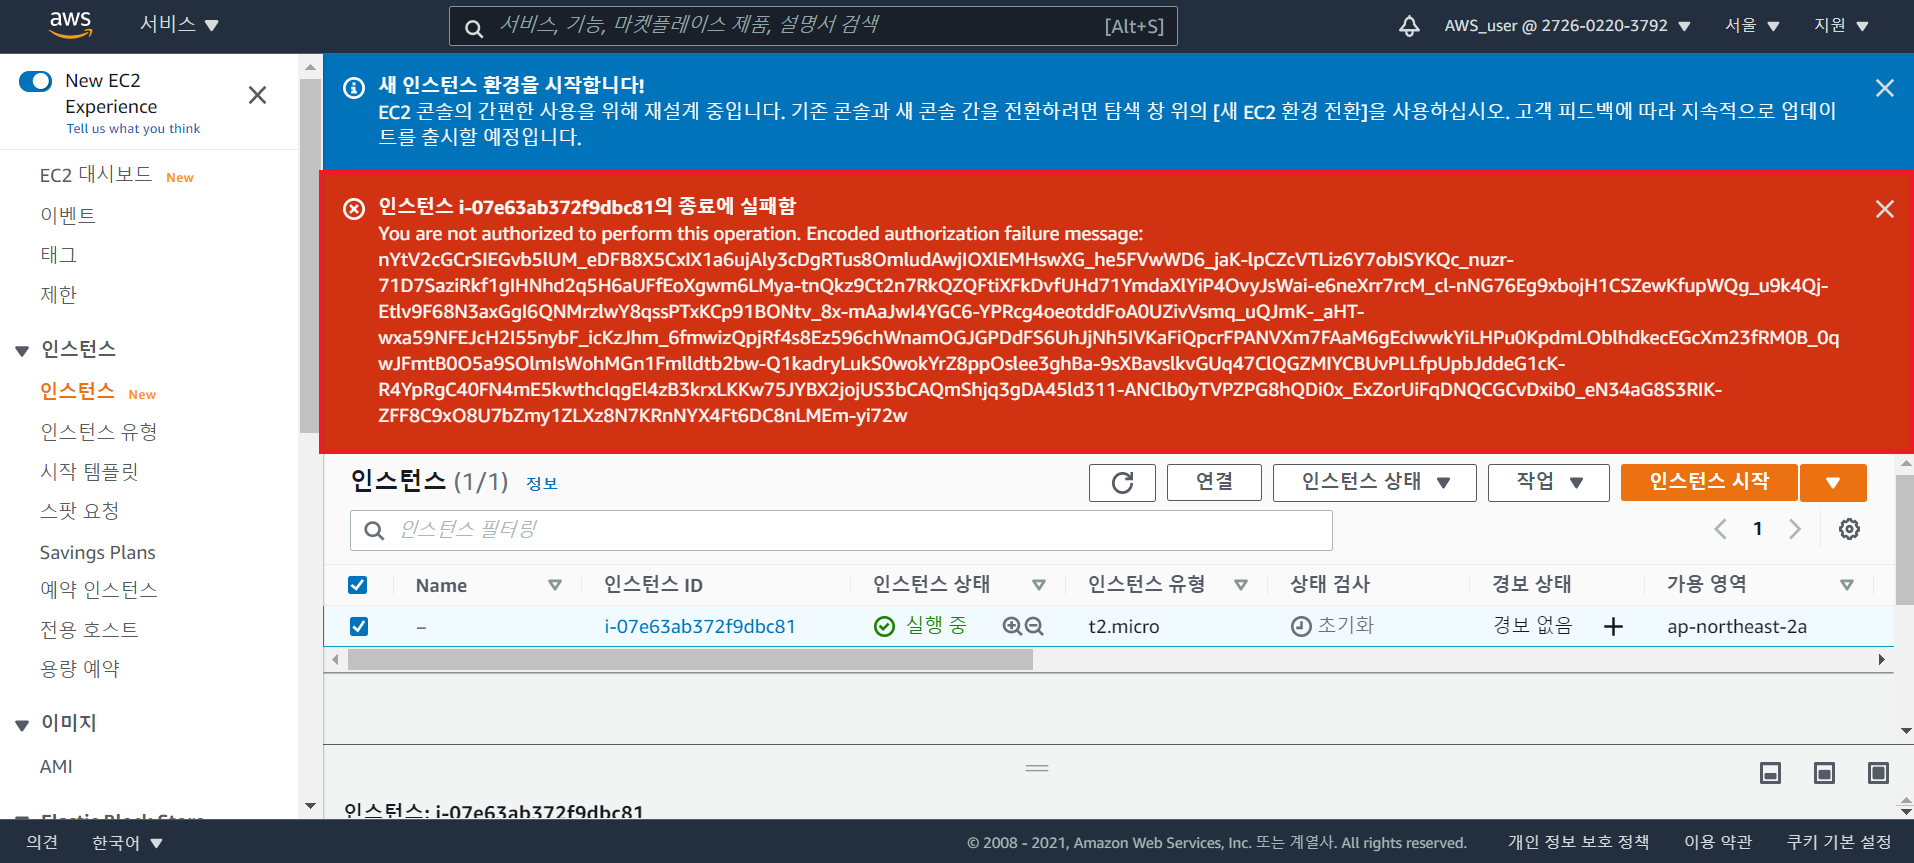The image size is (1914, 863).
Task: Open the 서비스 services menu
Action: [178, 25]
